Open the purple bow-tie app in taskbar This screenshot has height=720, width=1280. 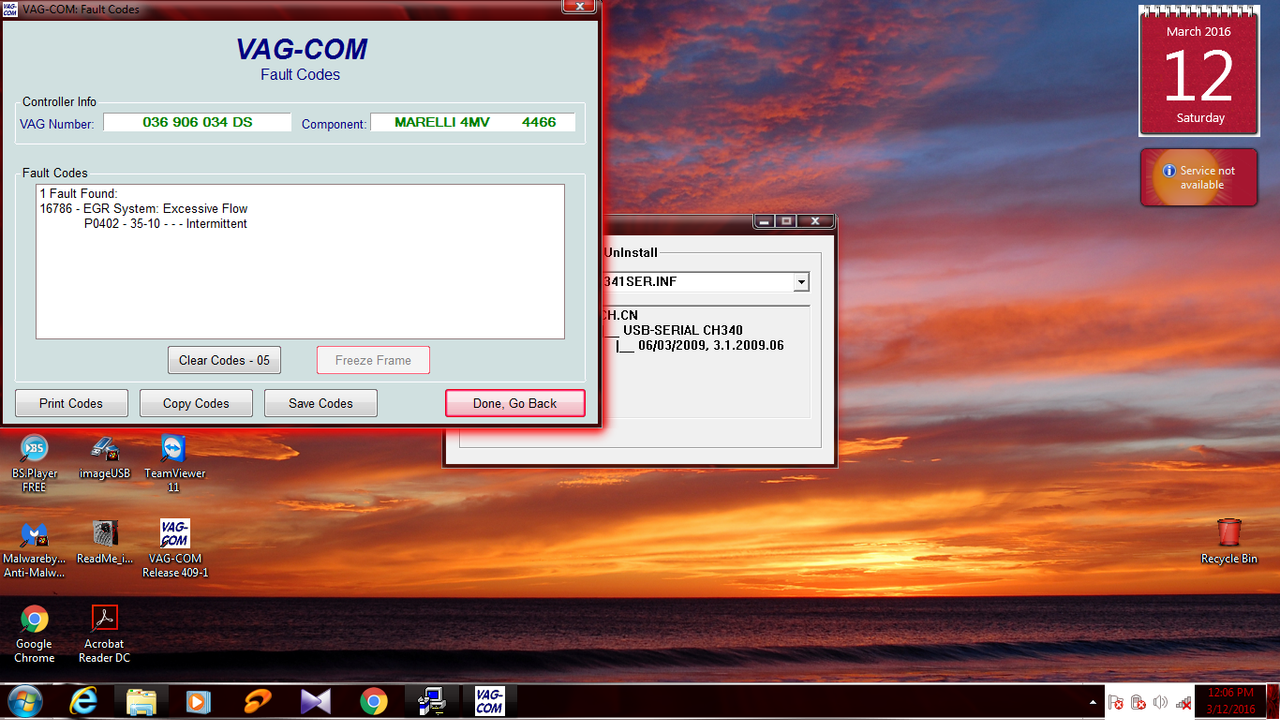tap(315, 702)
